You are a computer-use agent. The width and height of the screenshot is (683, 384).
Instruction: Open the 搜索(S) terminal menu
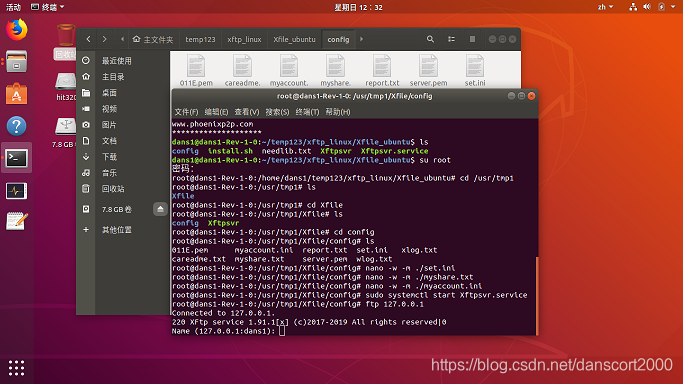[277, 112]
